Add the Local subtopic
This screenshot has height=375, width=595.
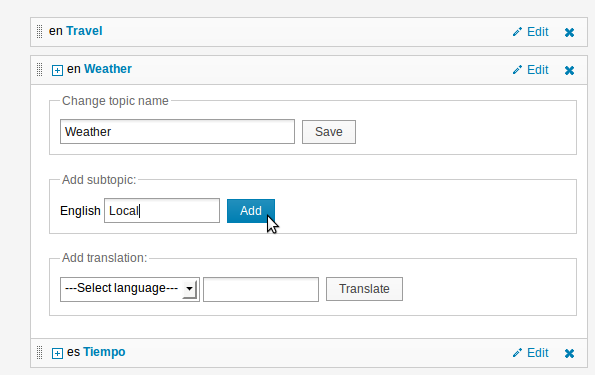coord(251,211)
